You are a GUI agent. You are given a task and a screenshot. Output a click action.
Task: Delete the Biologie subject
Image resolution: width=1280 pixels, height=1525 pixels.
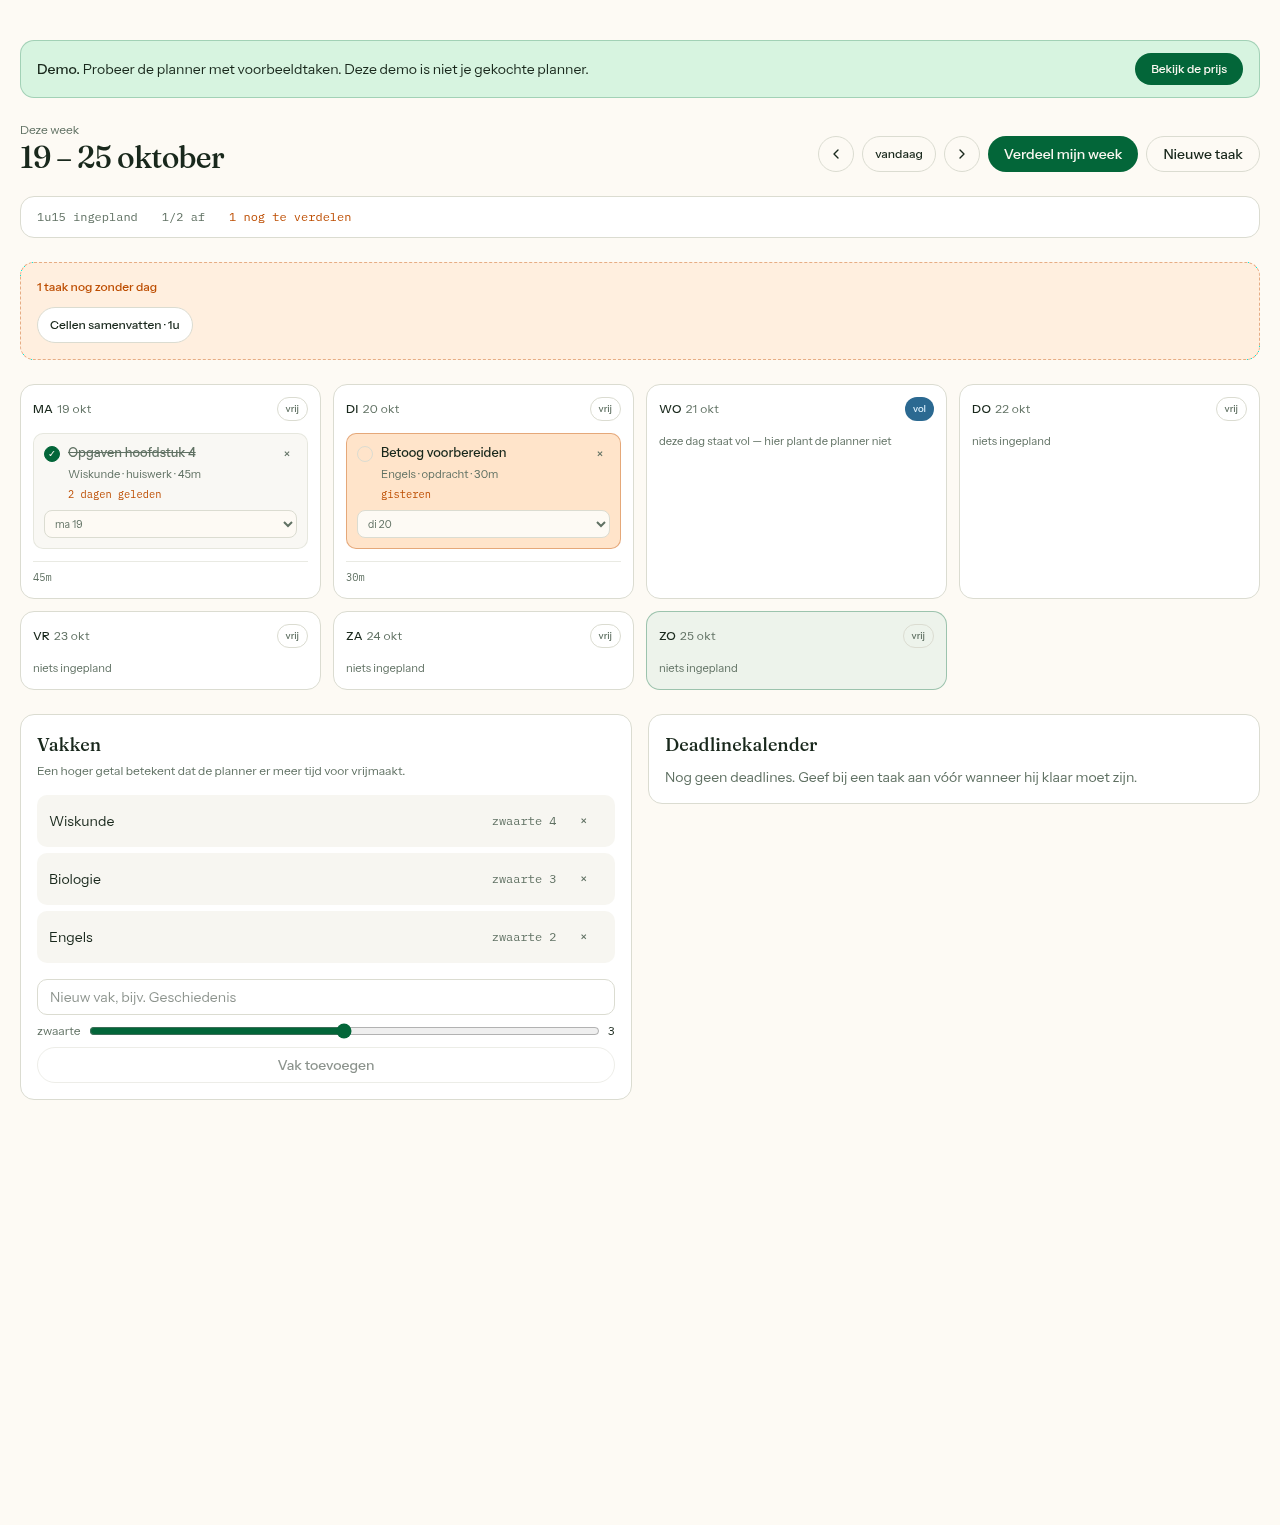pos(584,879)
